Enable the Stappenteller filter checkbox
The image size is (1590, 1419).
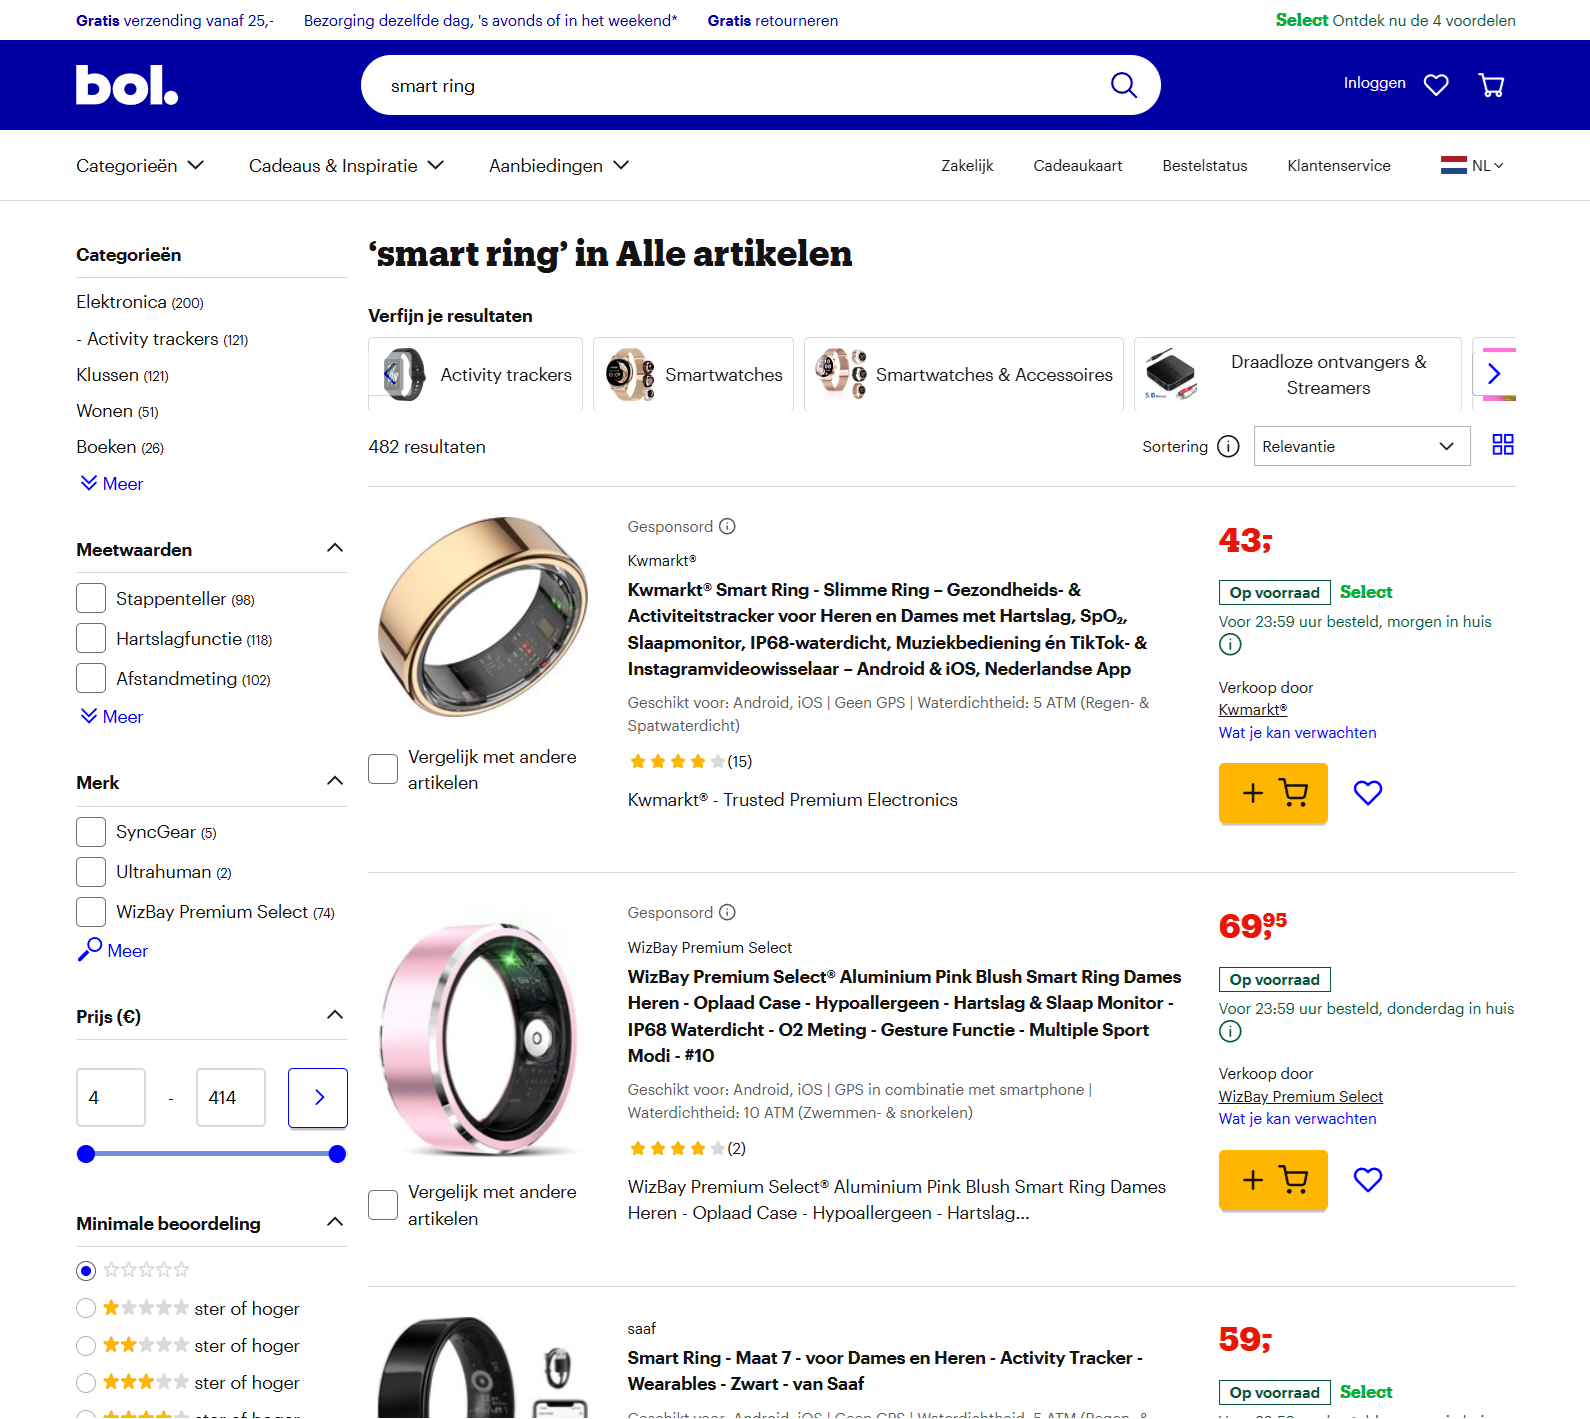click(x=90, y=597)
